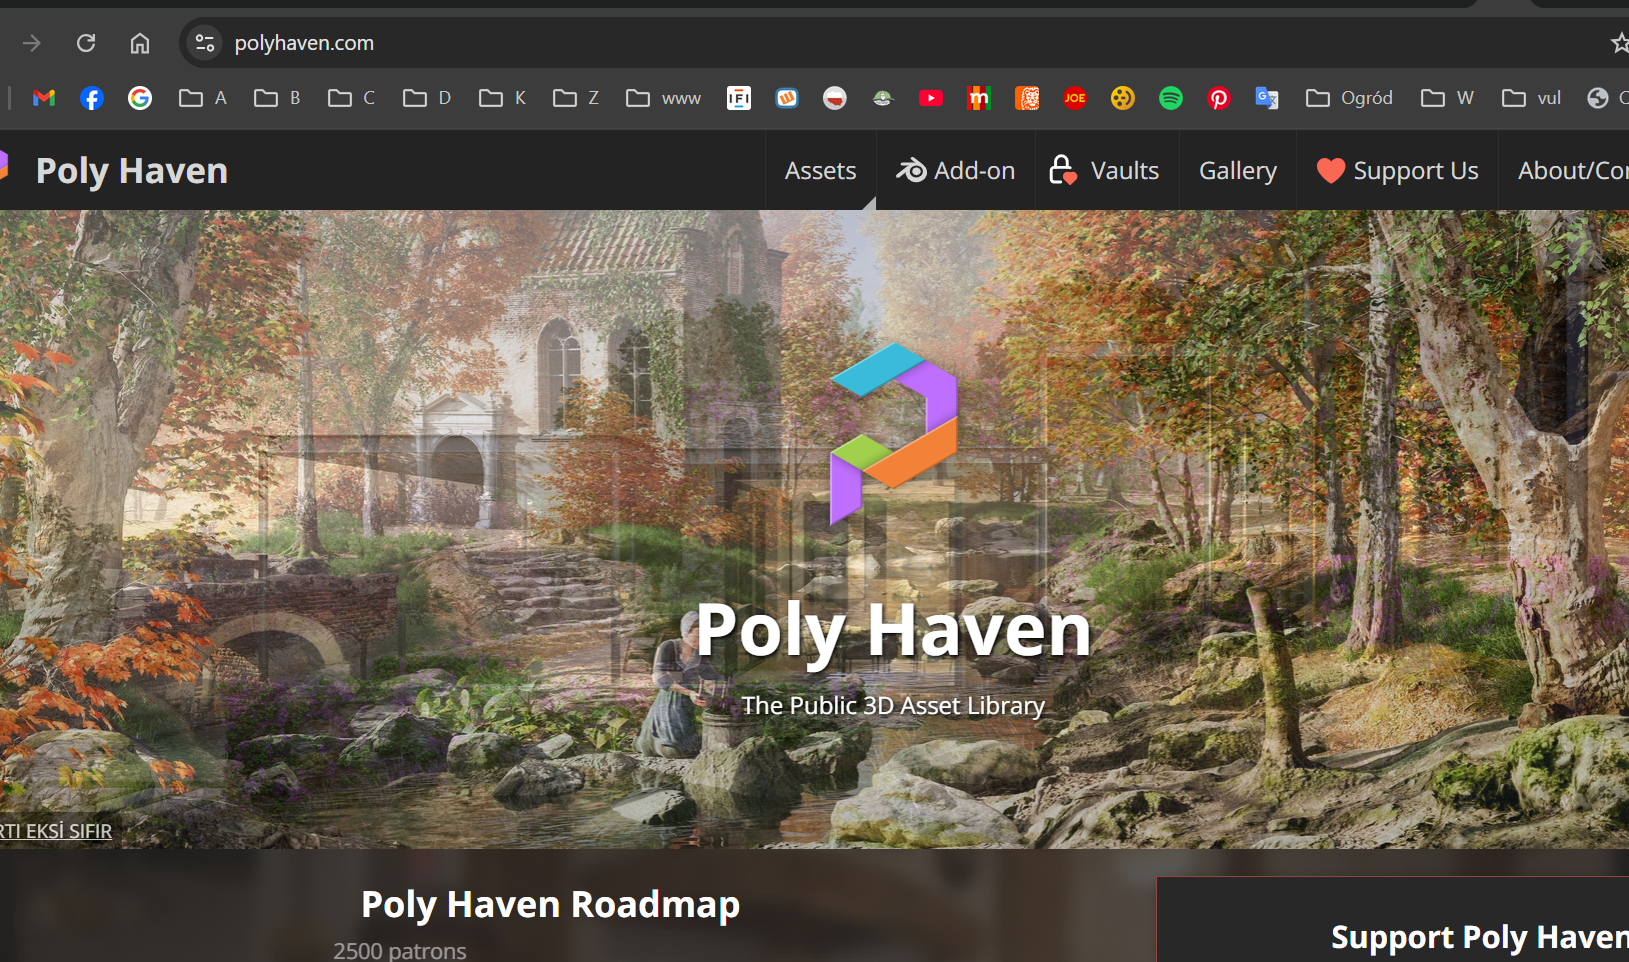Open the Pinterest bookmark

[x=1219, y=98]
